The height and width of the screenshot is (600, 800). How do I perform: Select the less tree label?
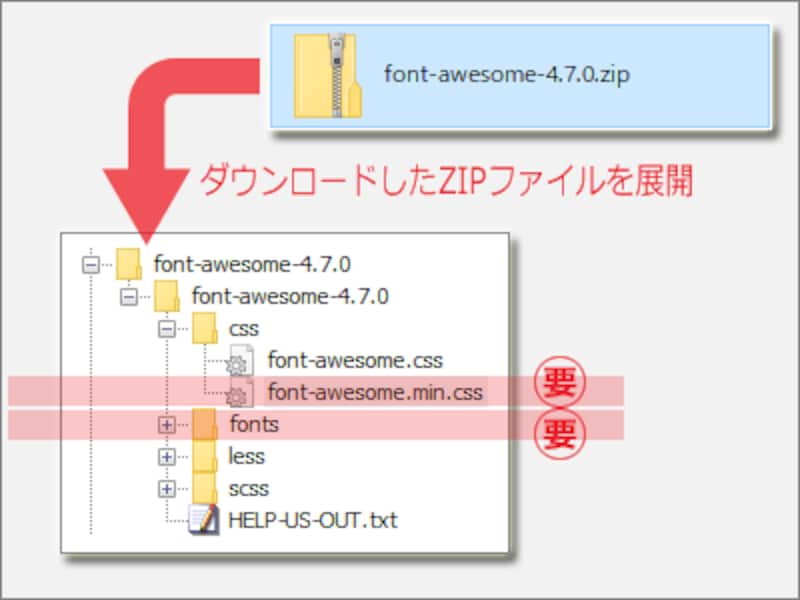[247, 456]
